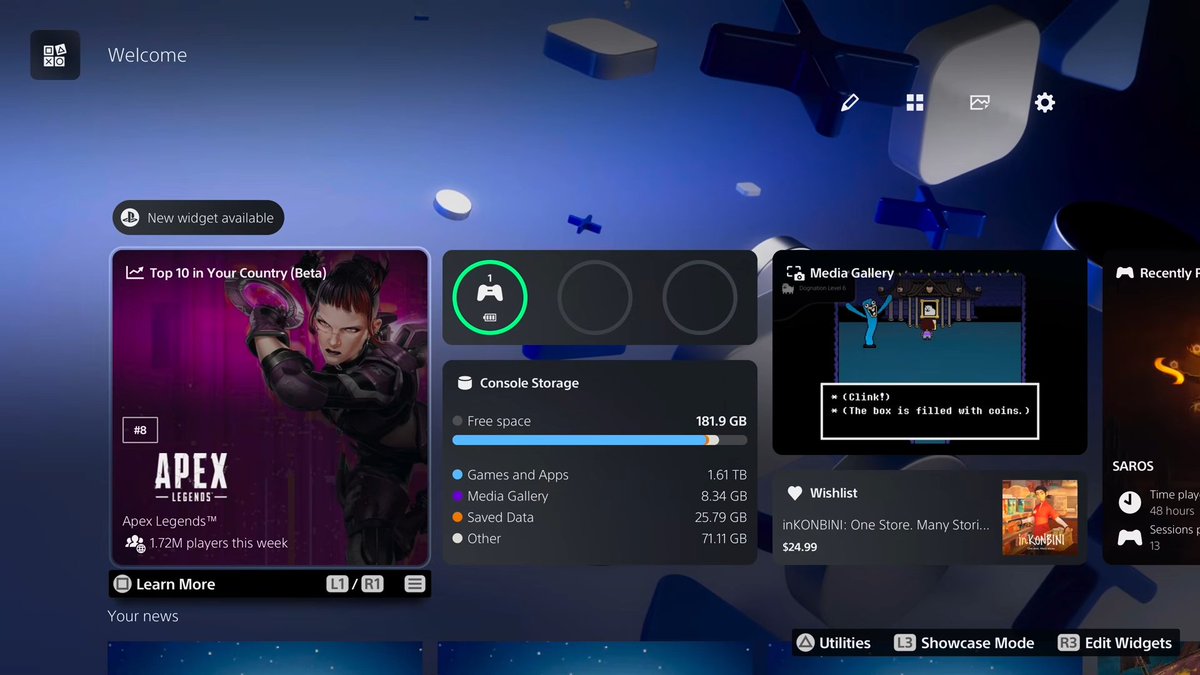1200x675 pixels.
Task: Open the Console Storage heading
Action: (x=529, y=383)
